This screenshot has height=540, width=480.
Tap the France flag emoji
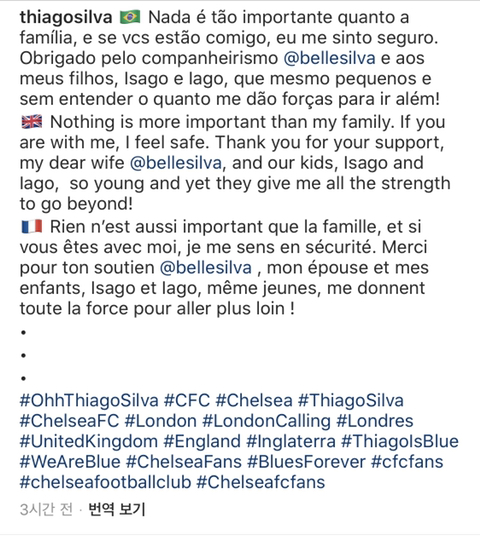(x=32, y=227)
